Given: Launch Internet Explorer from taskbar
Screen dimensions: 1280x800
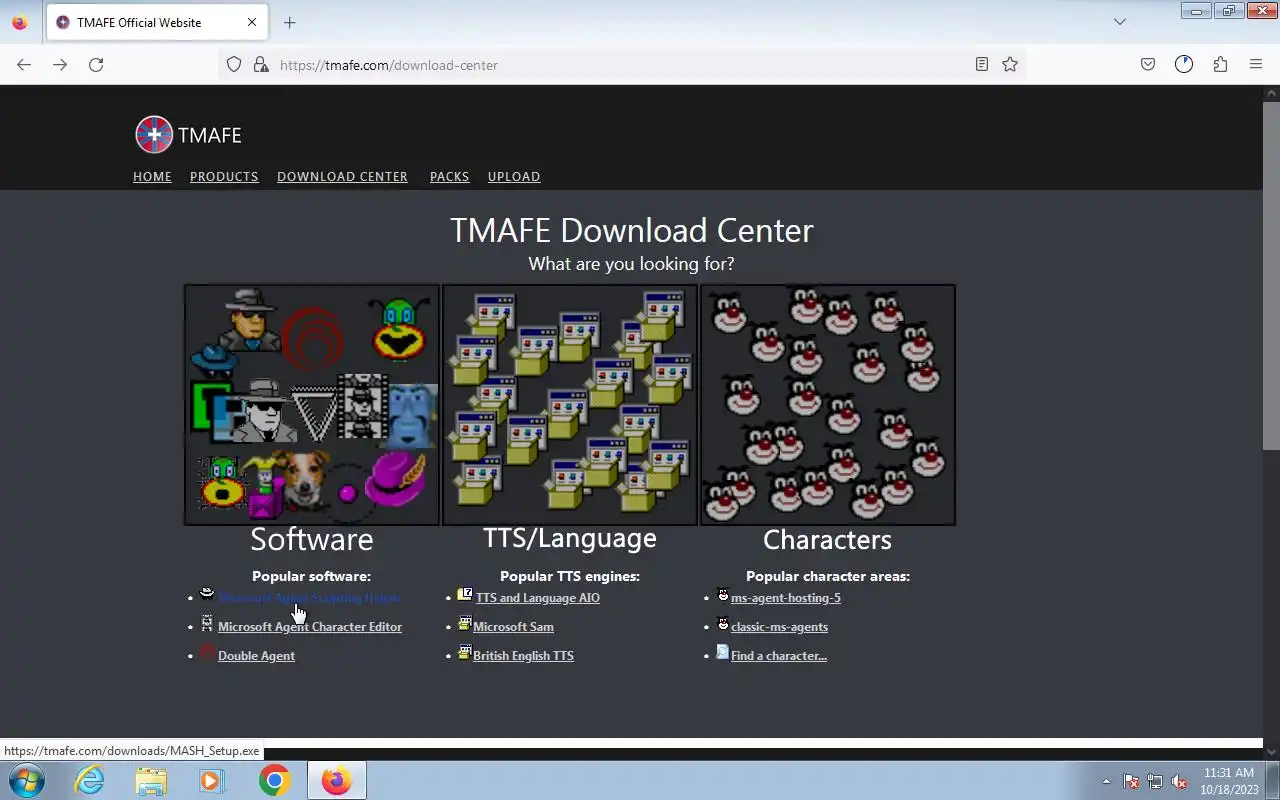Looking at the screenshot, I should tap(90, 780).
